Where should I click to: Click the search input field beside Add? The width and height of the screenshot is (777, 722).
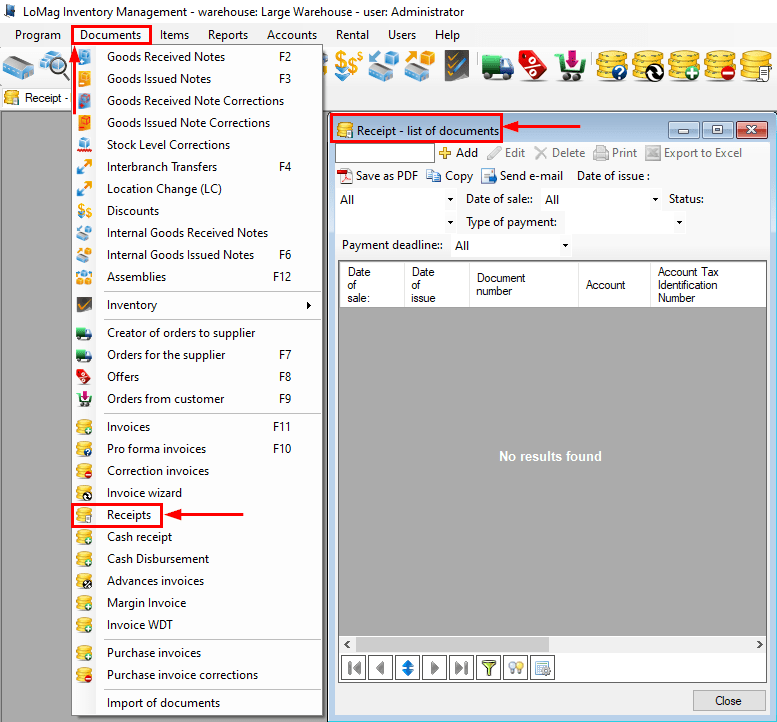click(385, 153)
